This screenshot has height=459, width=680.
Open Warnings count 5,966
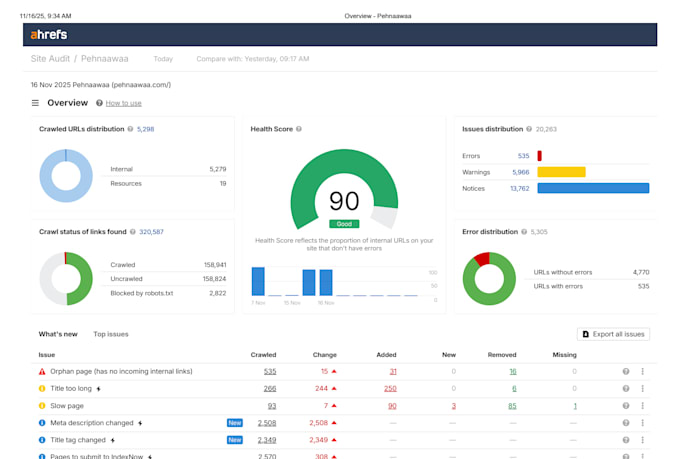[521, 172]
